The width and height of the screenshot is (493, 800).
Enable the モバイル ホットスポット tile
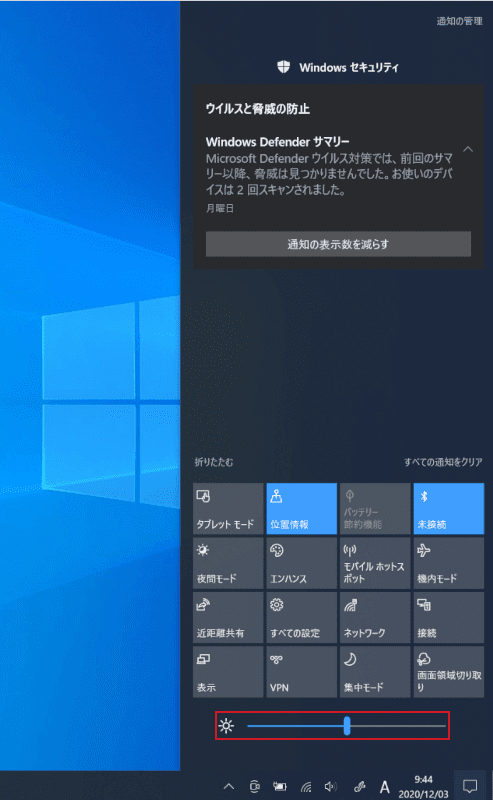375,563
